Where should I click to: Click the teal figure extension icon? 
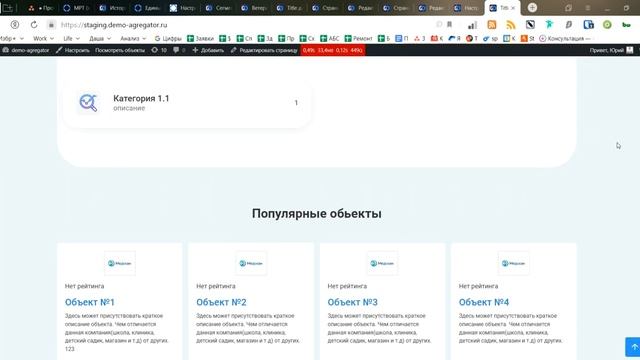coord(549,24)
